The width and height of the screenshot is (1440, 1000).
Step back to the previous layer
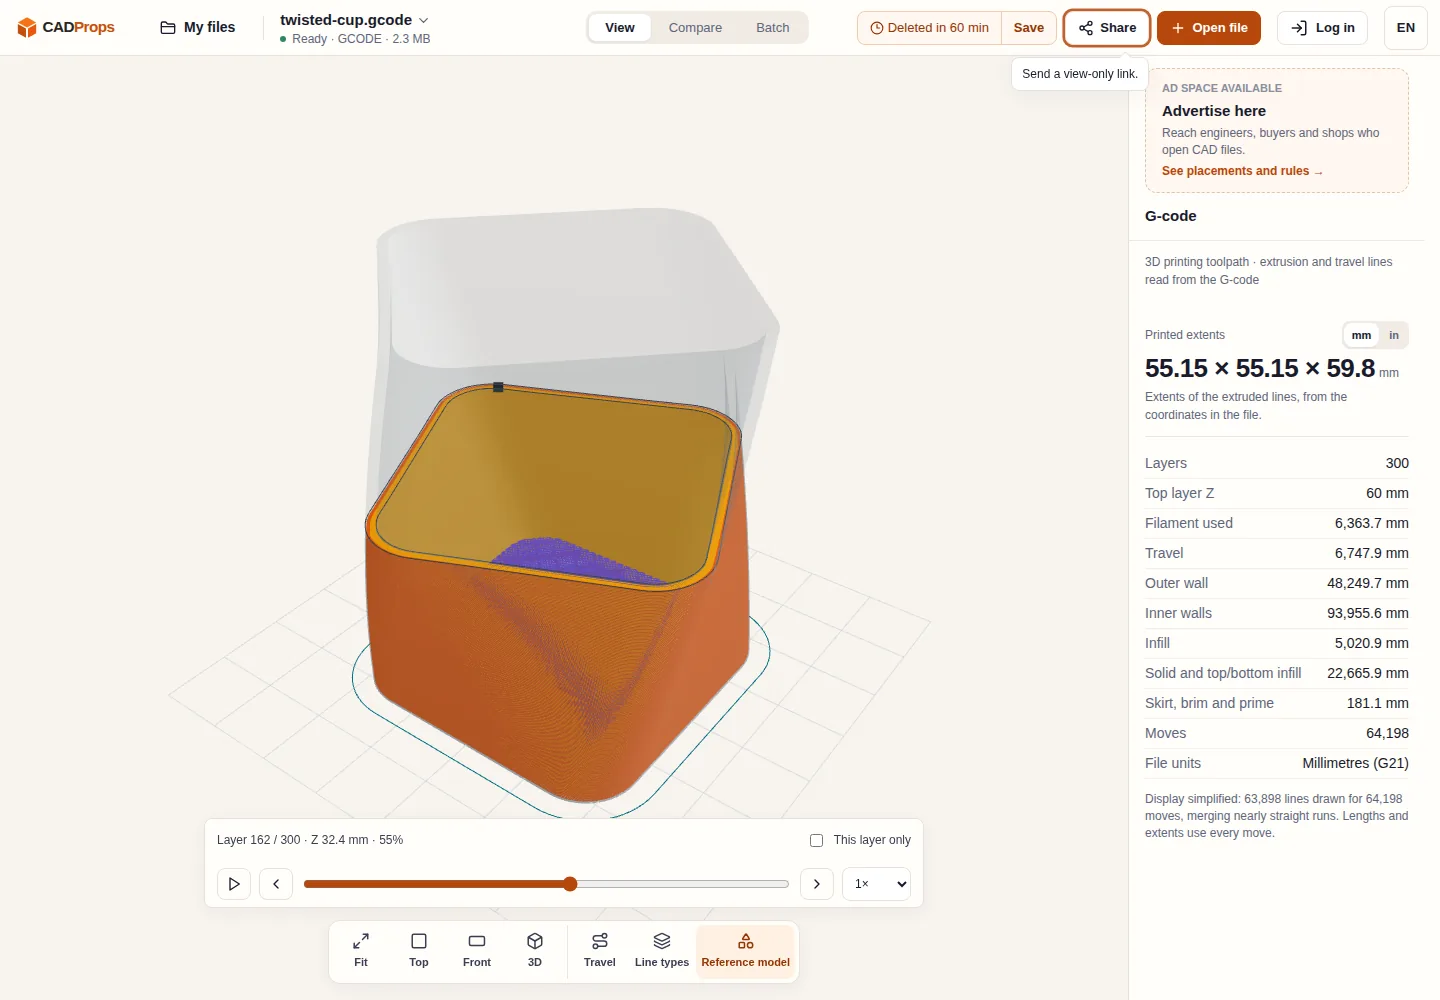(x=276, y=884)
